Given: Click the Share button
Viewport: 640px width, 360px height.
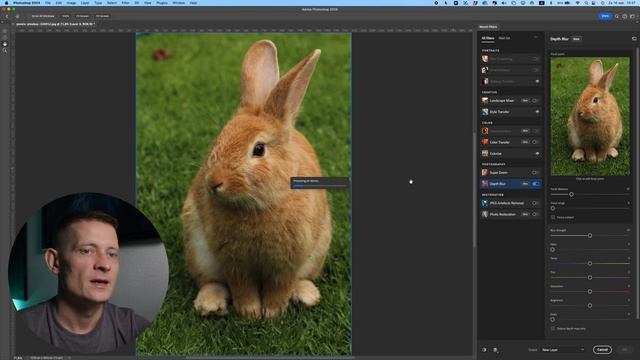Looking at the screenshot, I should (x=605, y=16).
